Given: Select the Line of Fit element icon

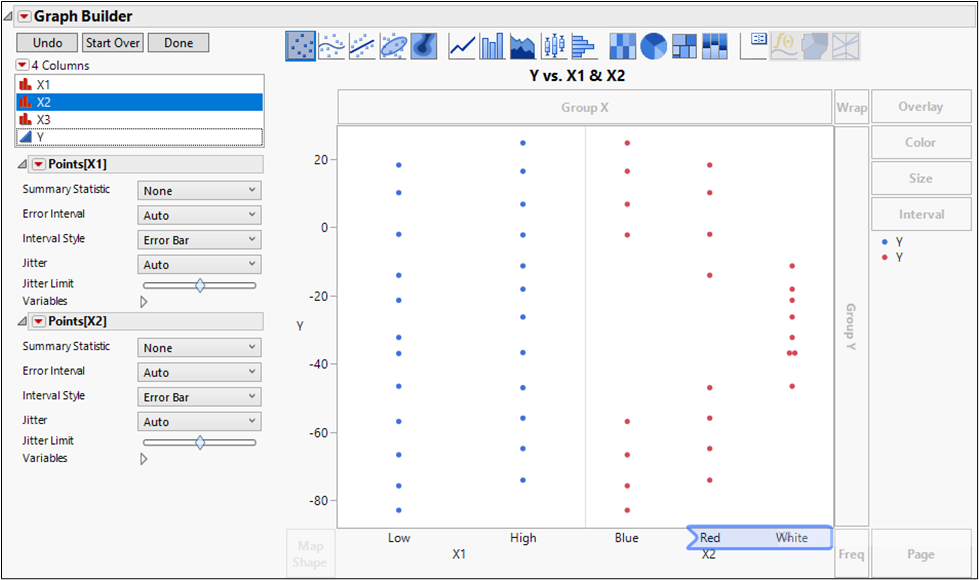Looking at the screenshot, I should [x=362, y=46].
